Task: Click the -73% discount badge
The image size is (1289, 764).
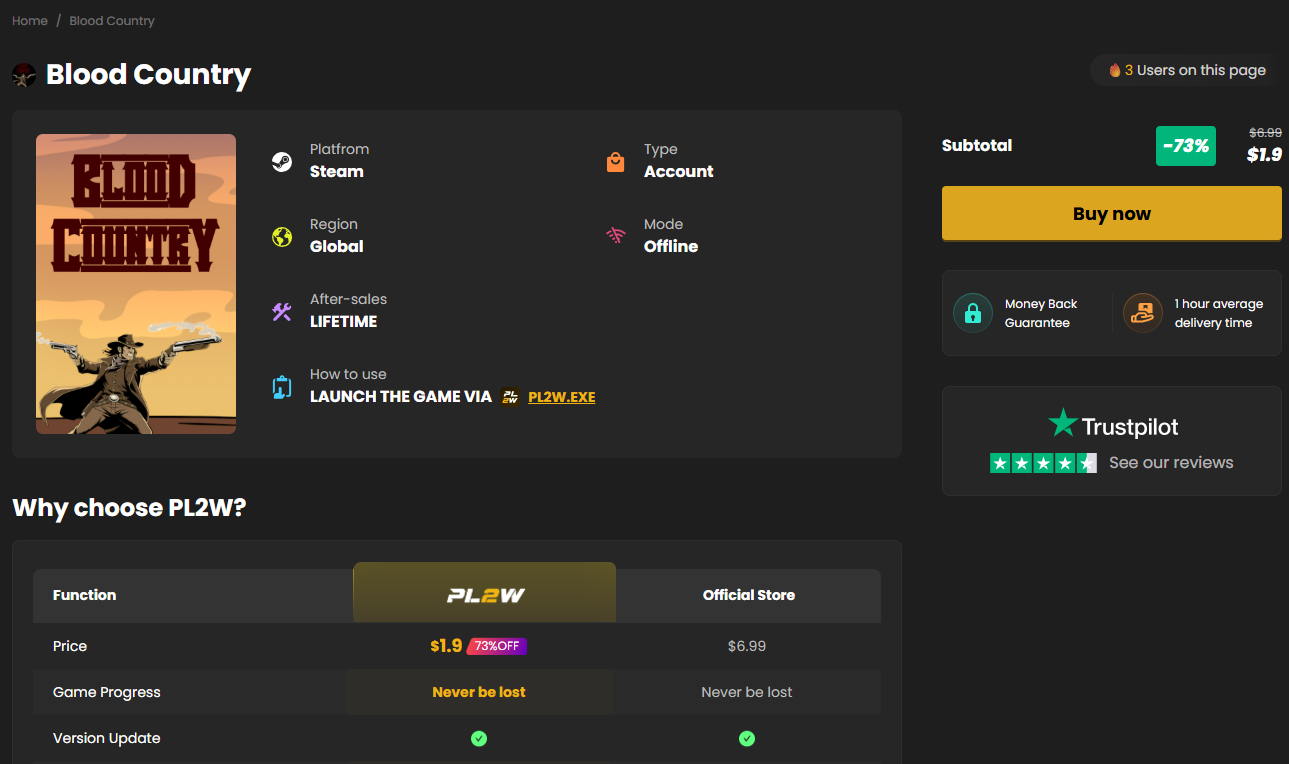Action: tap(1185, 146)
